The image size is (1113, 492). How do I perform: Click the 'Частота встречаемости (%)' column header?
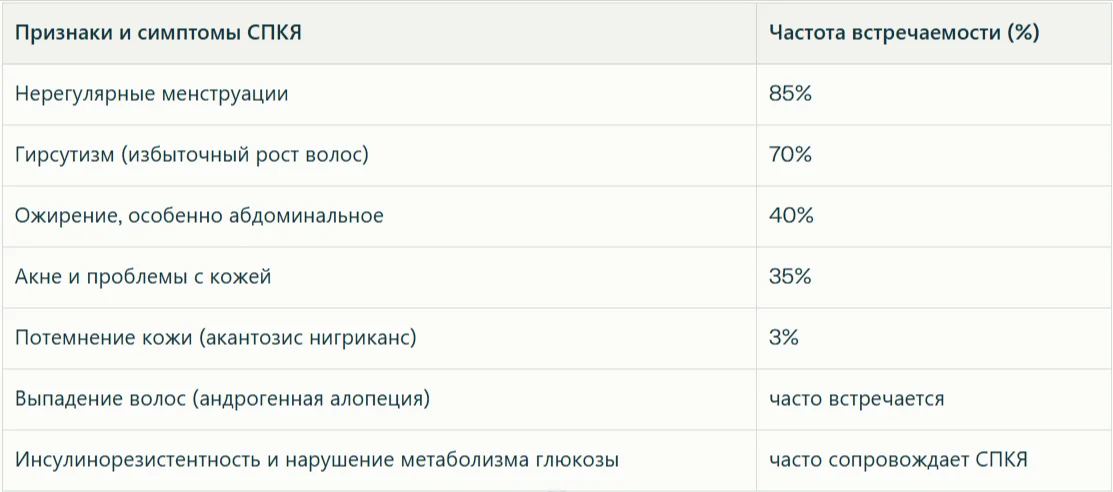click(x=904, y=33)
